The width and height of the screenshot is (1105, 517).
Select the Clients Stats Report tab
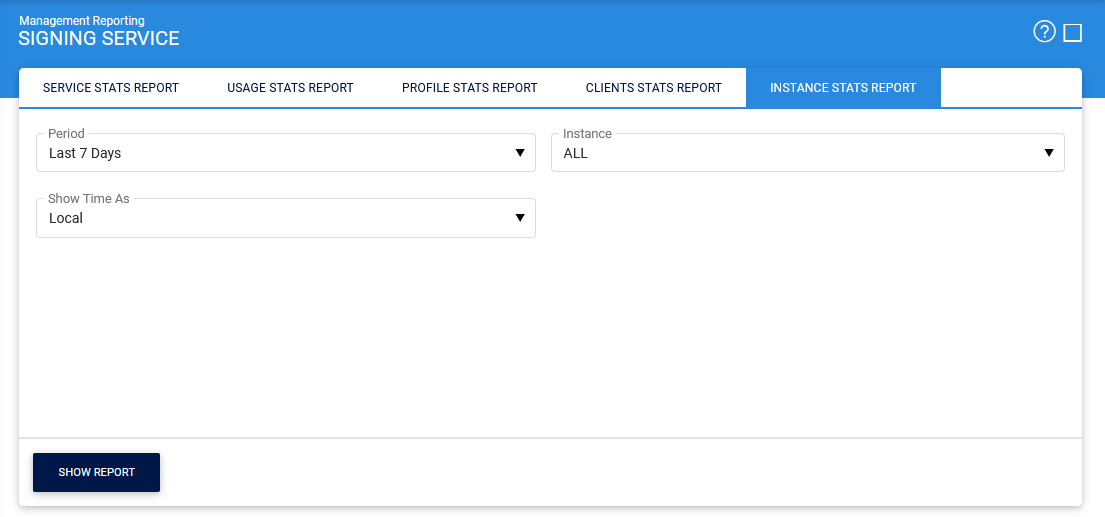pos(654,88)
